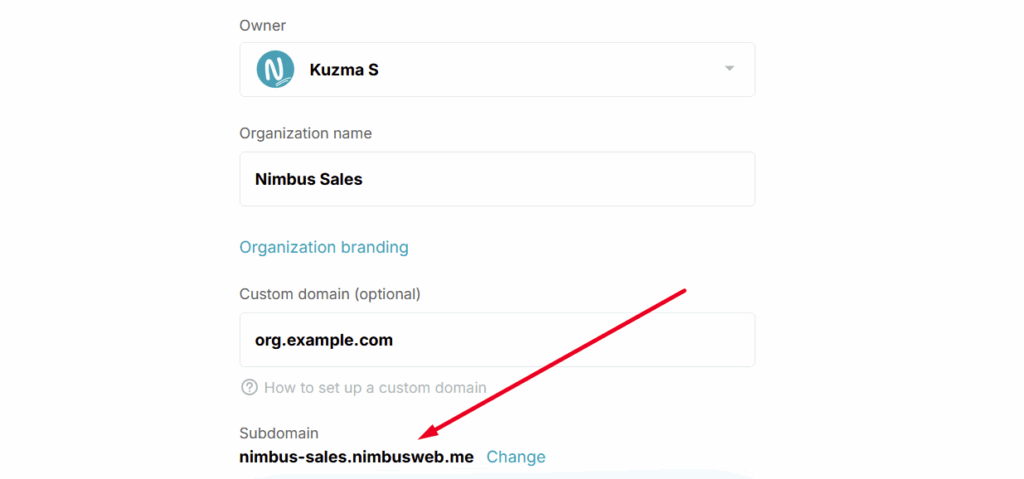Screen dimensions: 1024x479
Task: Click the question mark help icon
Action: (x=249, y=388)
